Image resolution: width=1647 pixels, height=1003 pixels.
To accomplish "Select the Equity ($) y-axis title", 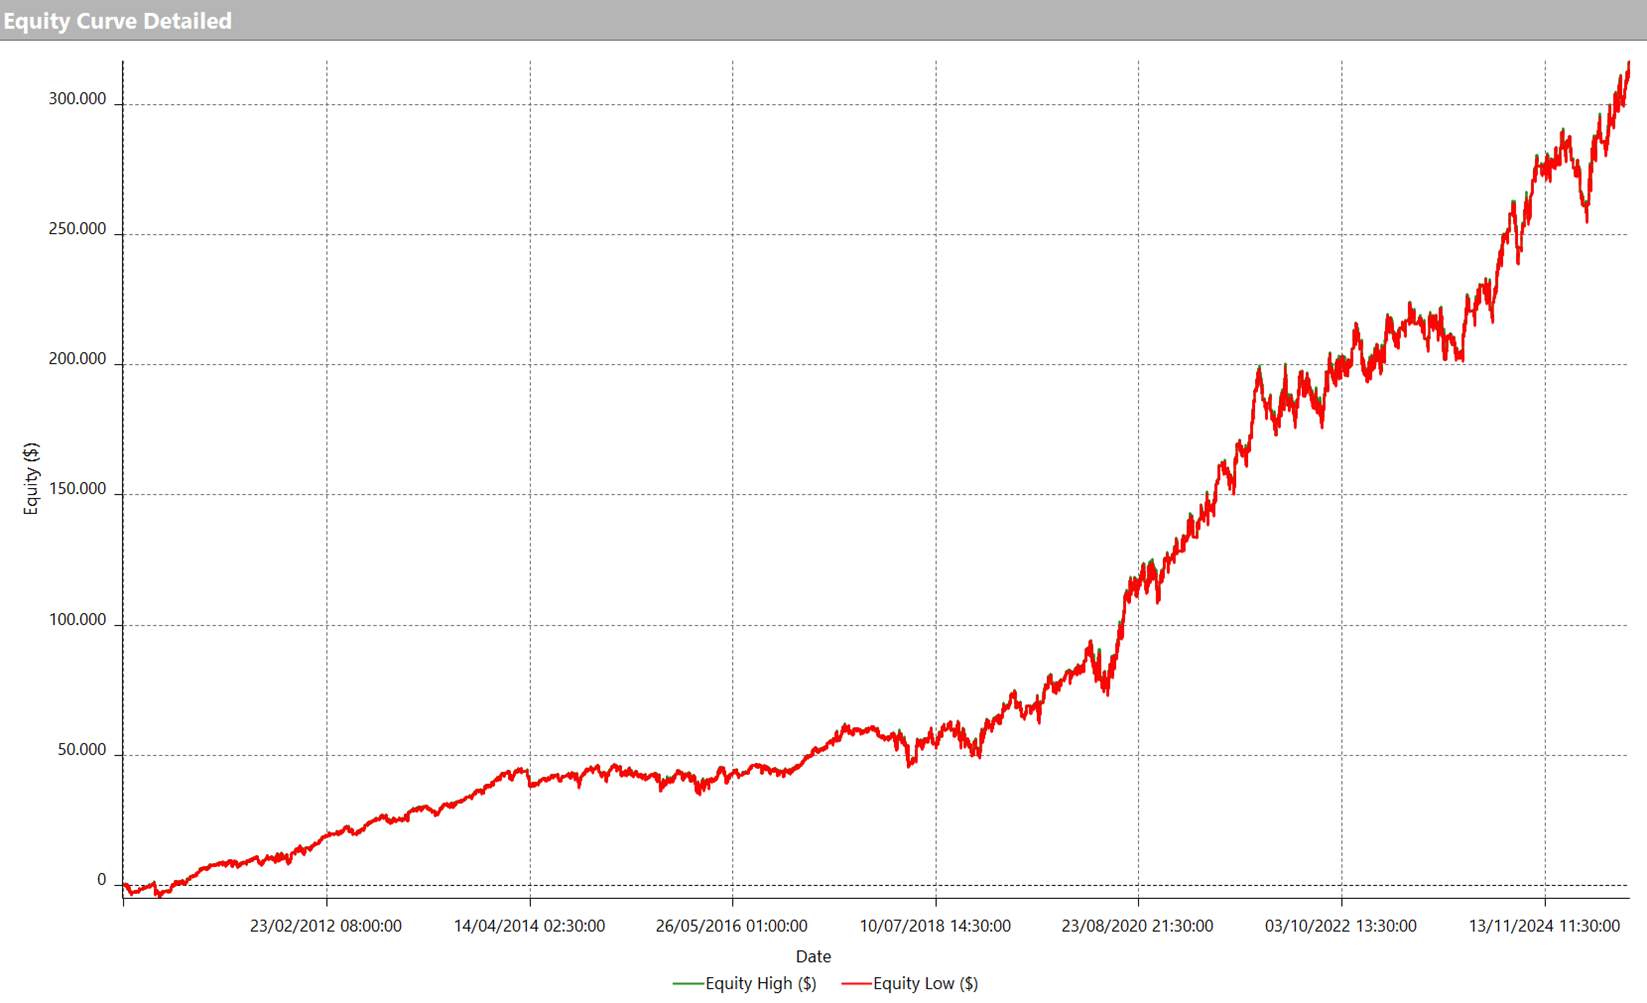I will pos(31,478).
